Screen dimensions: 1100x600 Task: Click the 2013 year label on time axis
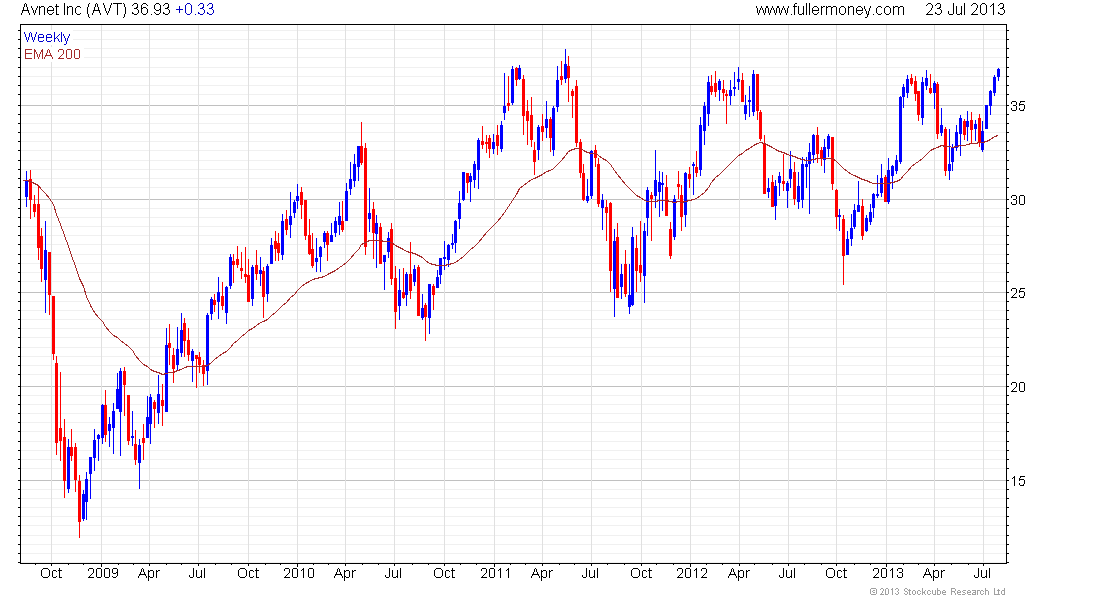tap(888, 573)
